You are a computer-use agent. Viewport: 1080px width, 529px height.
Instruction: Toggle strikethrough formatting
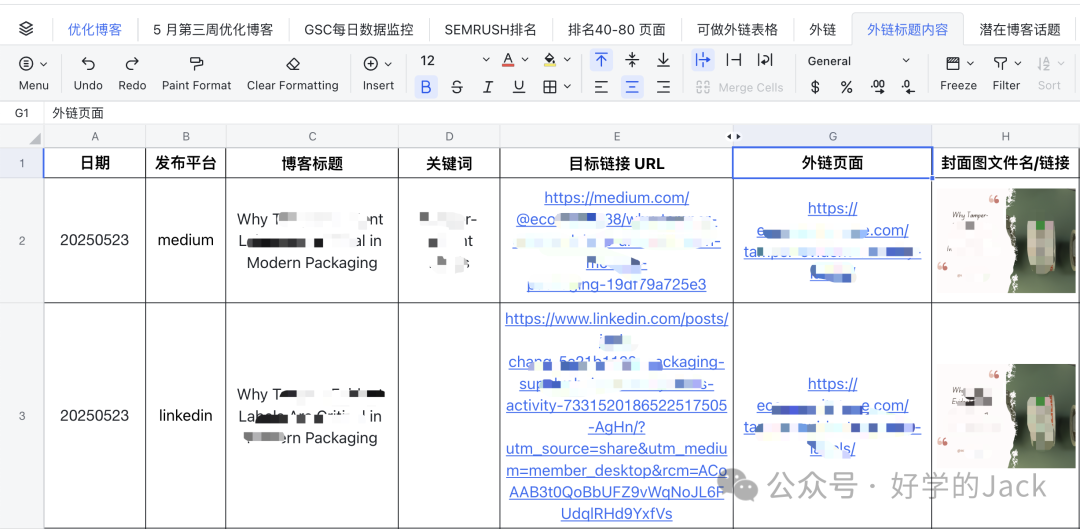457,87
